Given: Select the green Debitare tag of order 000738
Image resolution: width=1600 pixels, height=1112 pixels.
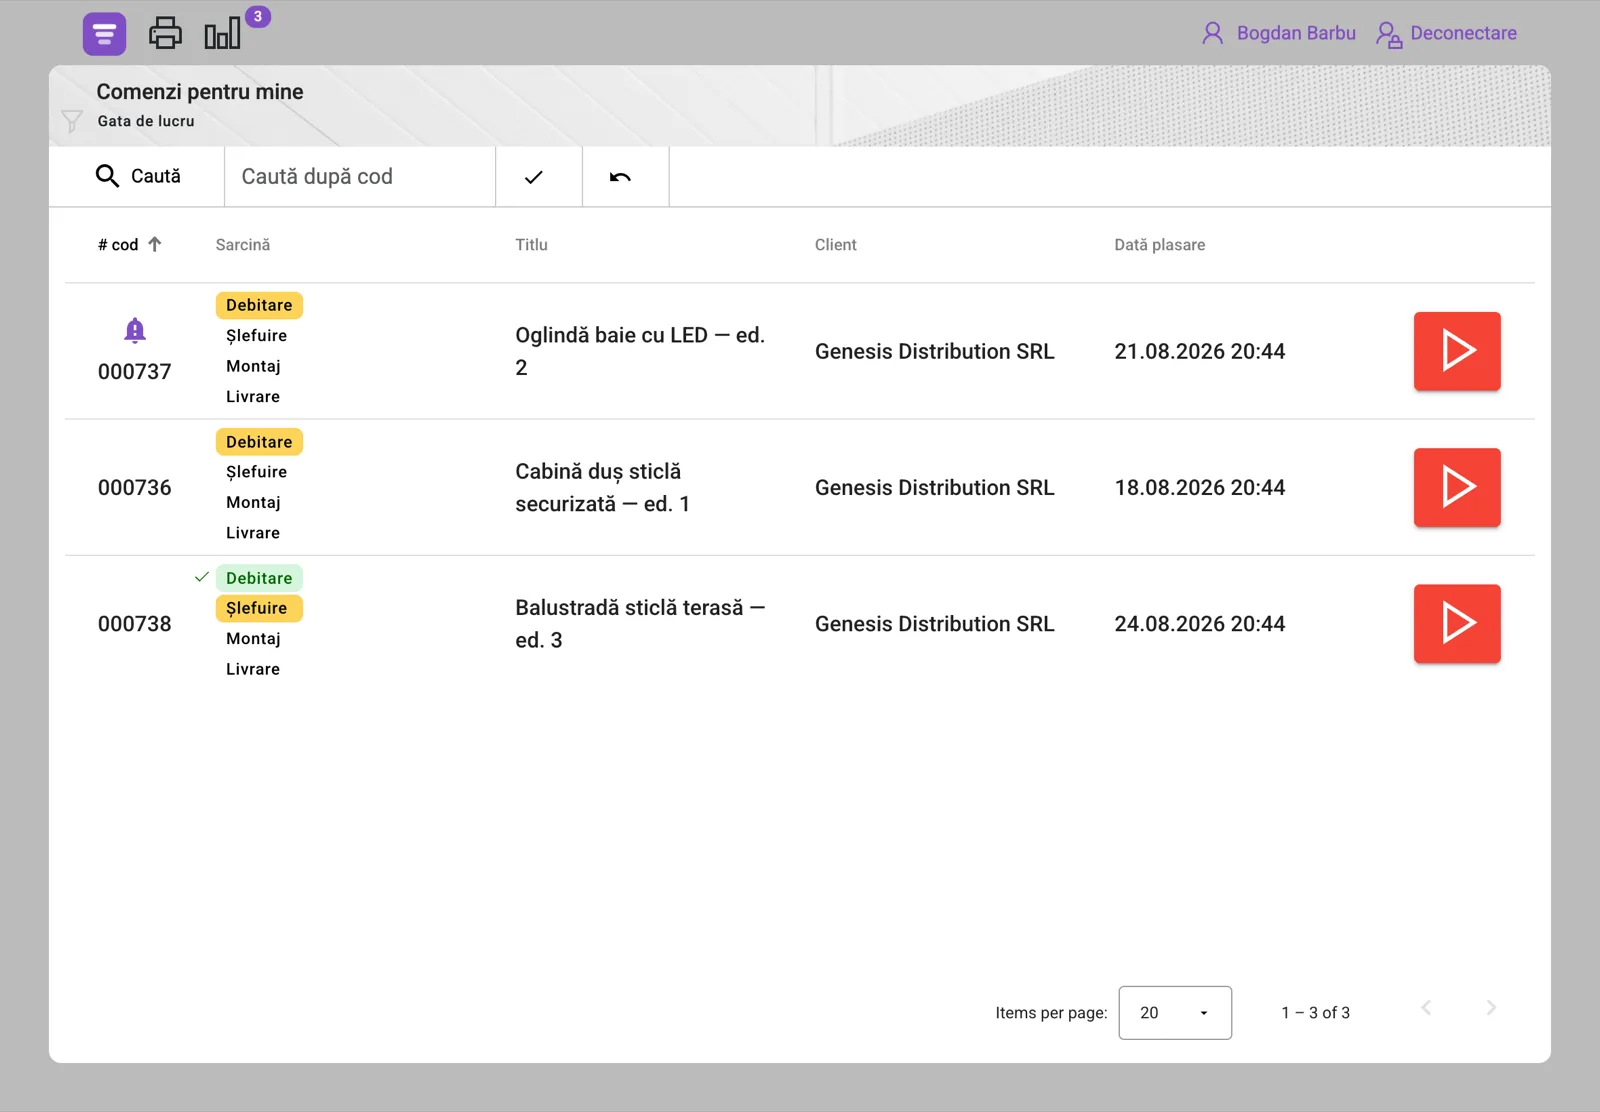Looking at the screenshot, I should (x=259, y=577).
